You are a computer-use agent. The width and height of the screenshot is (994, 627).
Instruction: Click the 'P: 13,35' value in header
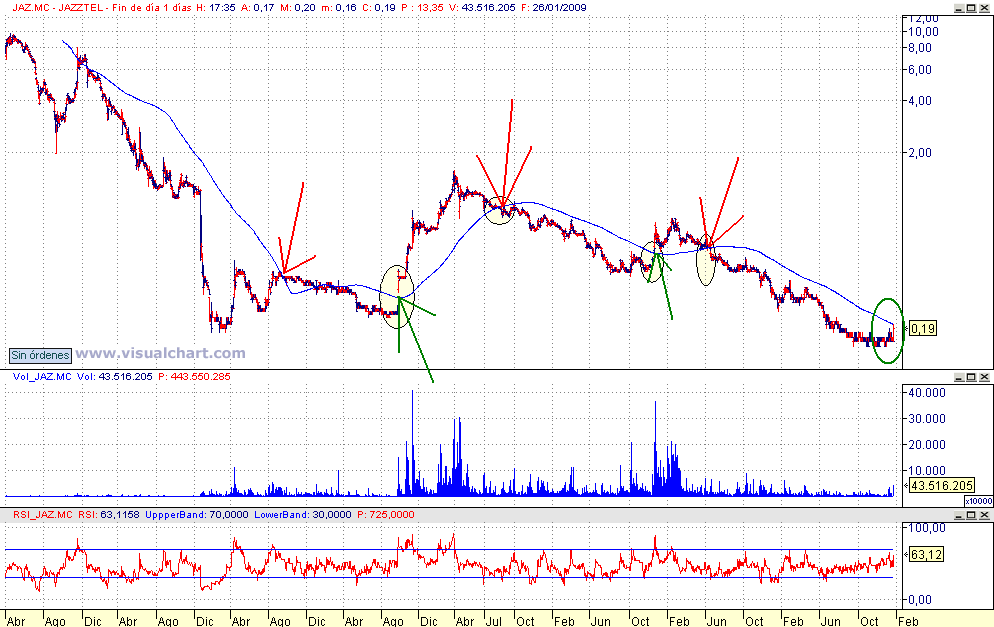tap(424, 8)
